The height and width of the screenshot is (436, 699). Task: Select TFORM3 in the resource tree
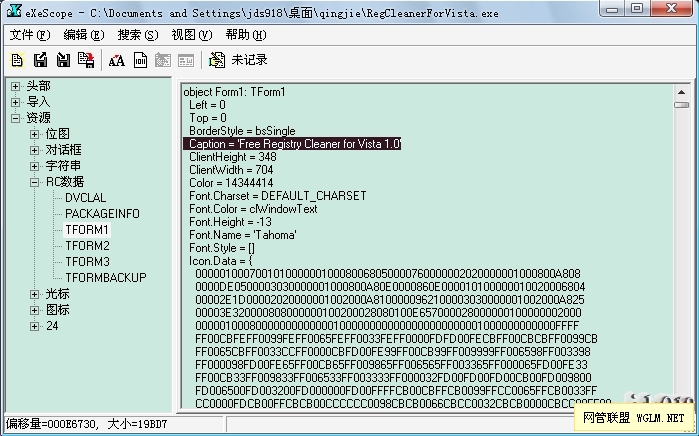[x=87, y=262]
